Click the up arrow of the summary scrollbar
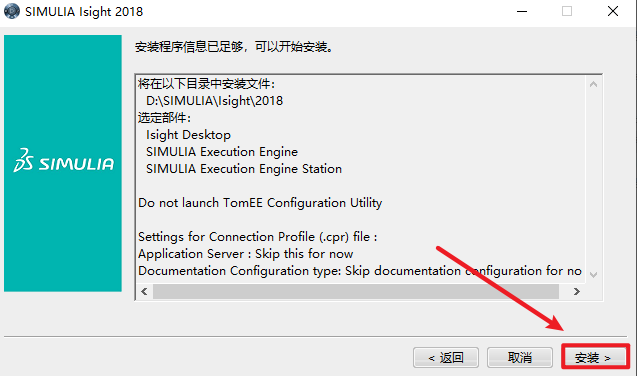Viewport: 637px width, 376px height. (594, 84)
